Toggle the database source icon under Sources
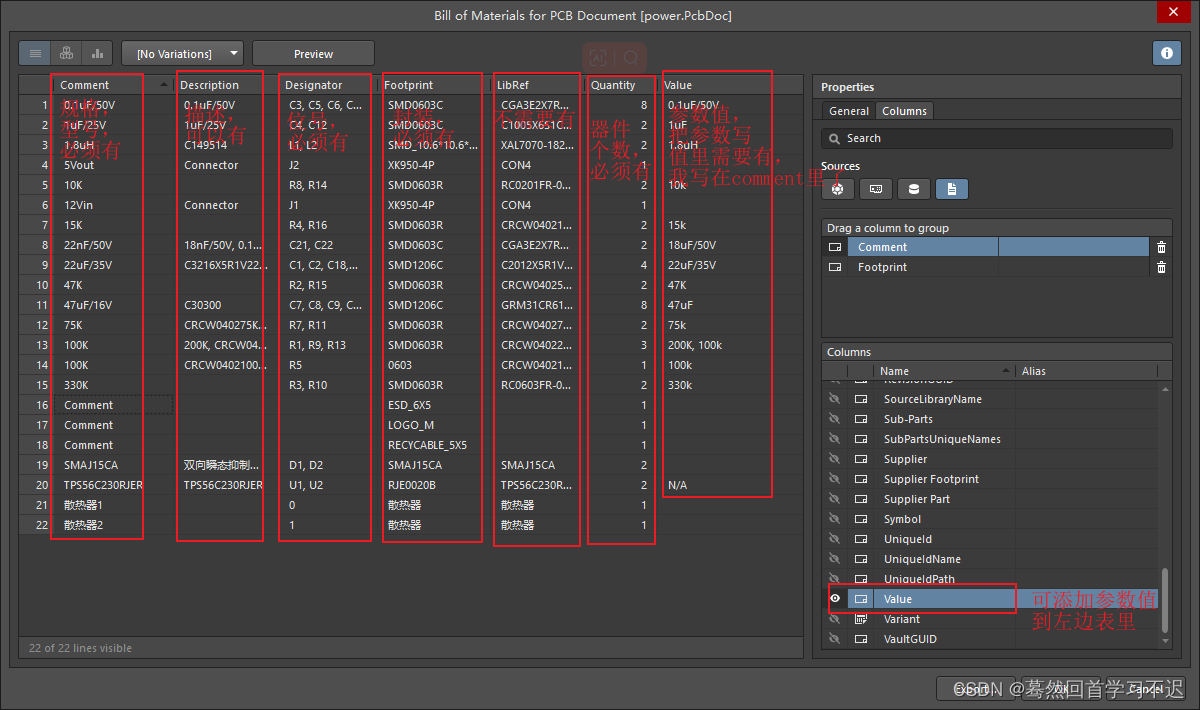1200x710 pixels. click(x=913, y=188)
